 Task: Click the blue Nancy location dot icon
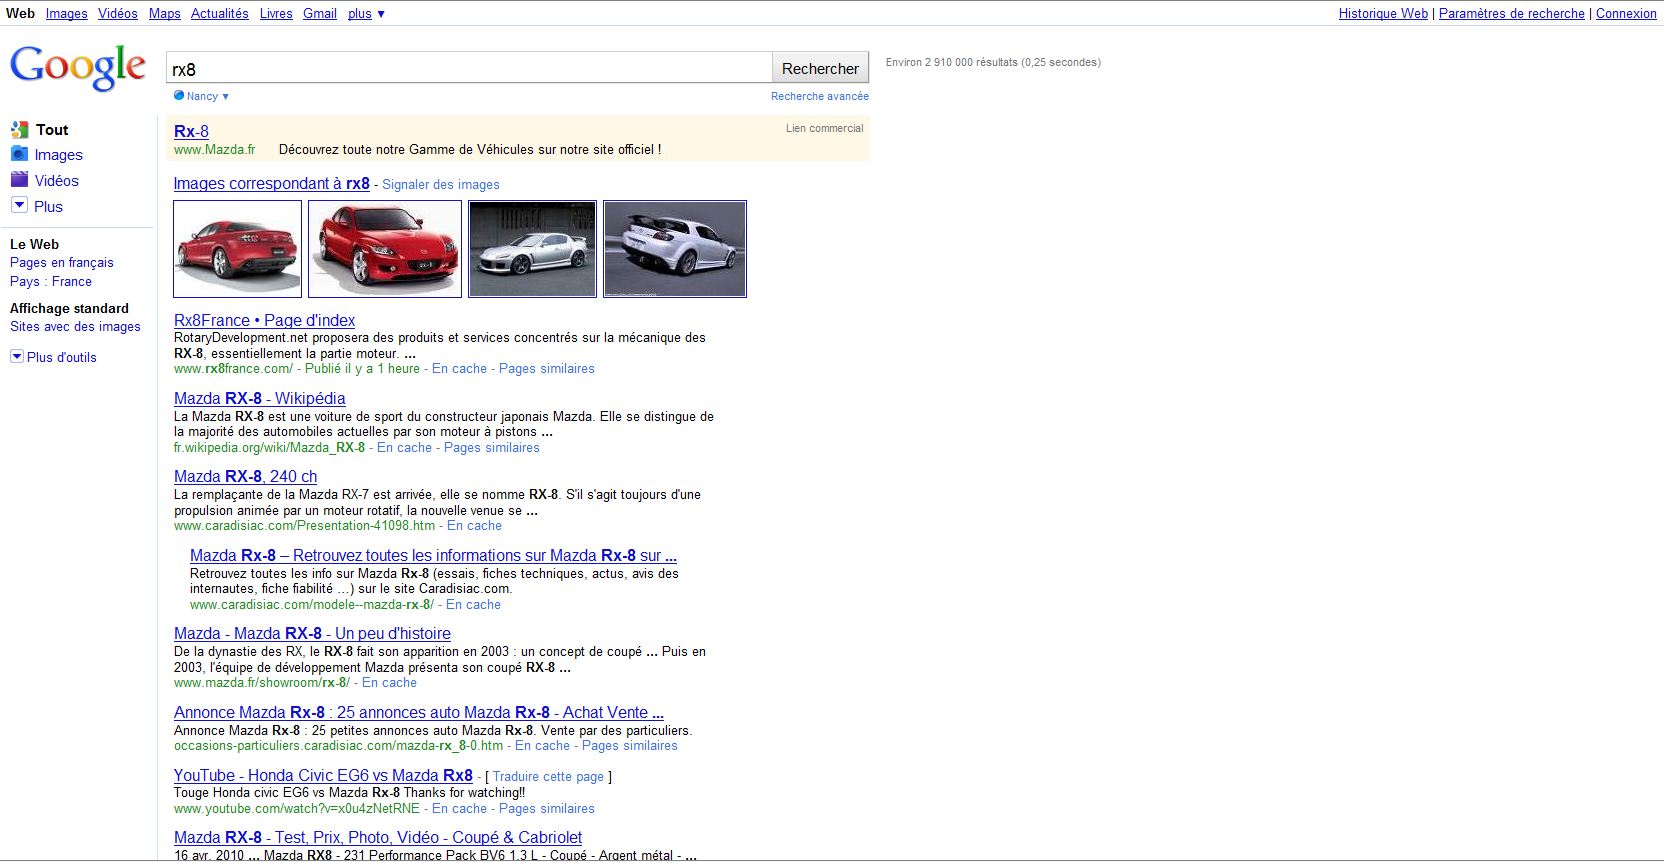tap(179, 96)
